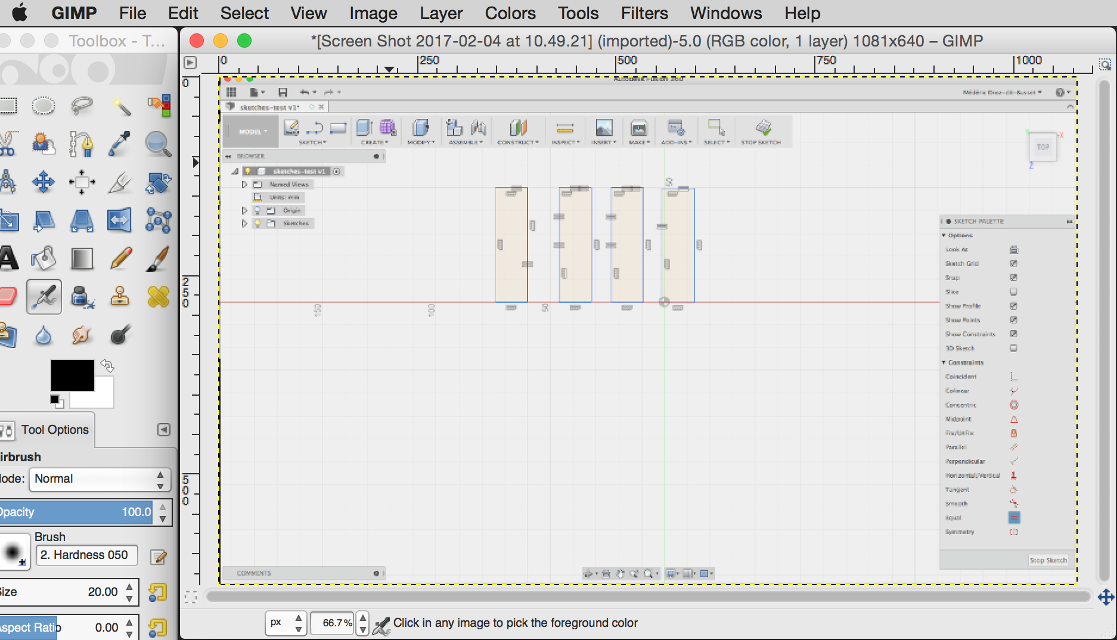Open the foreground color swatch
The image size is (1117, 640).
tap(72, 375)
